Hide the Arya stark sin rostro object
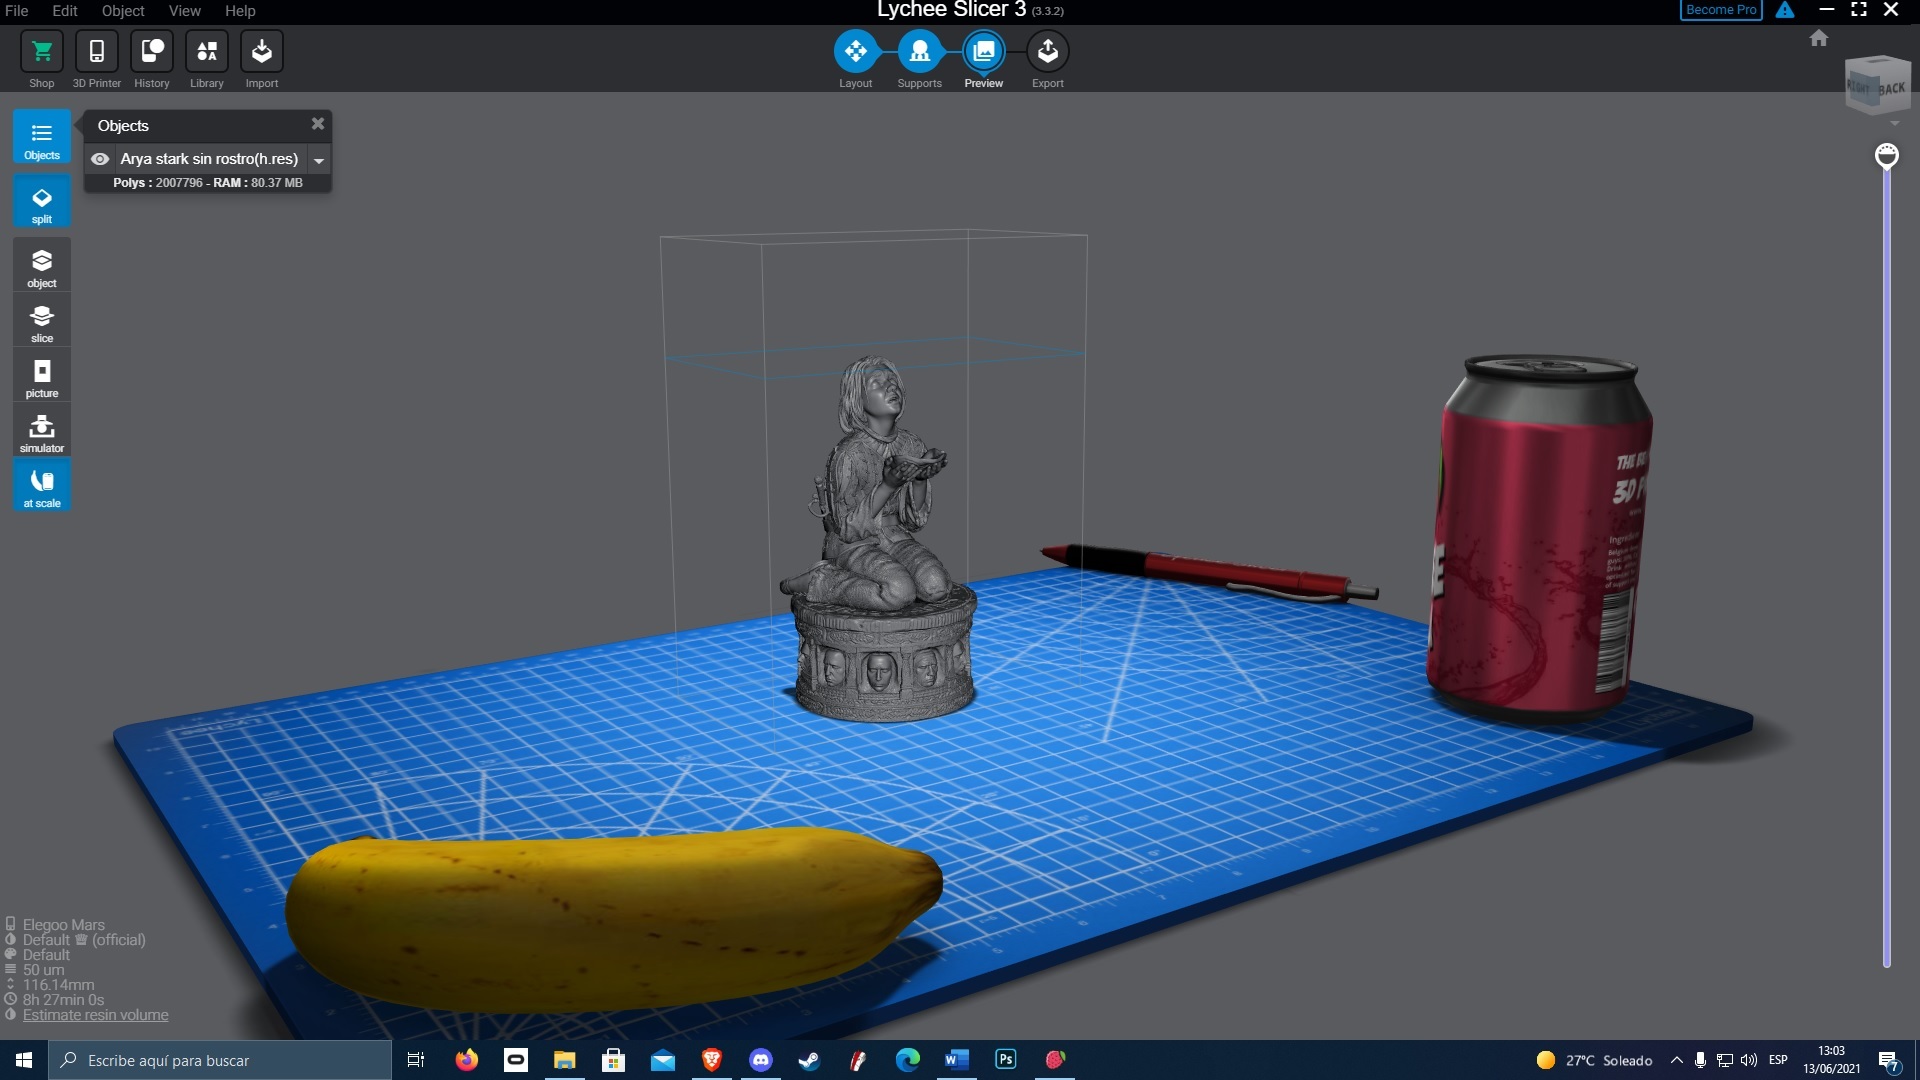Image resolution: width=1920 pixels, height=1080 pixels. (100, 159)
